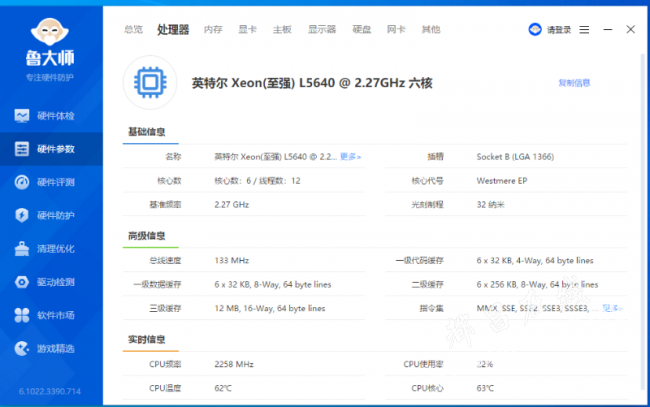The width and height of the screenshot is (650, 407).
Task: Open 软件市场 software market icon
Action: coord(22,315)
